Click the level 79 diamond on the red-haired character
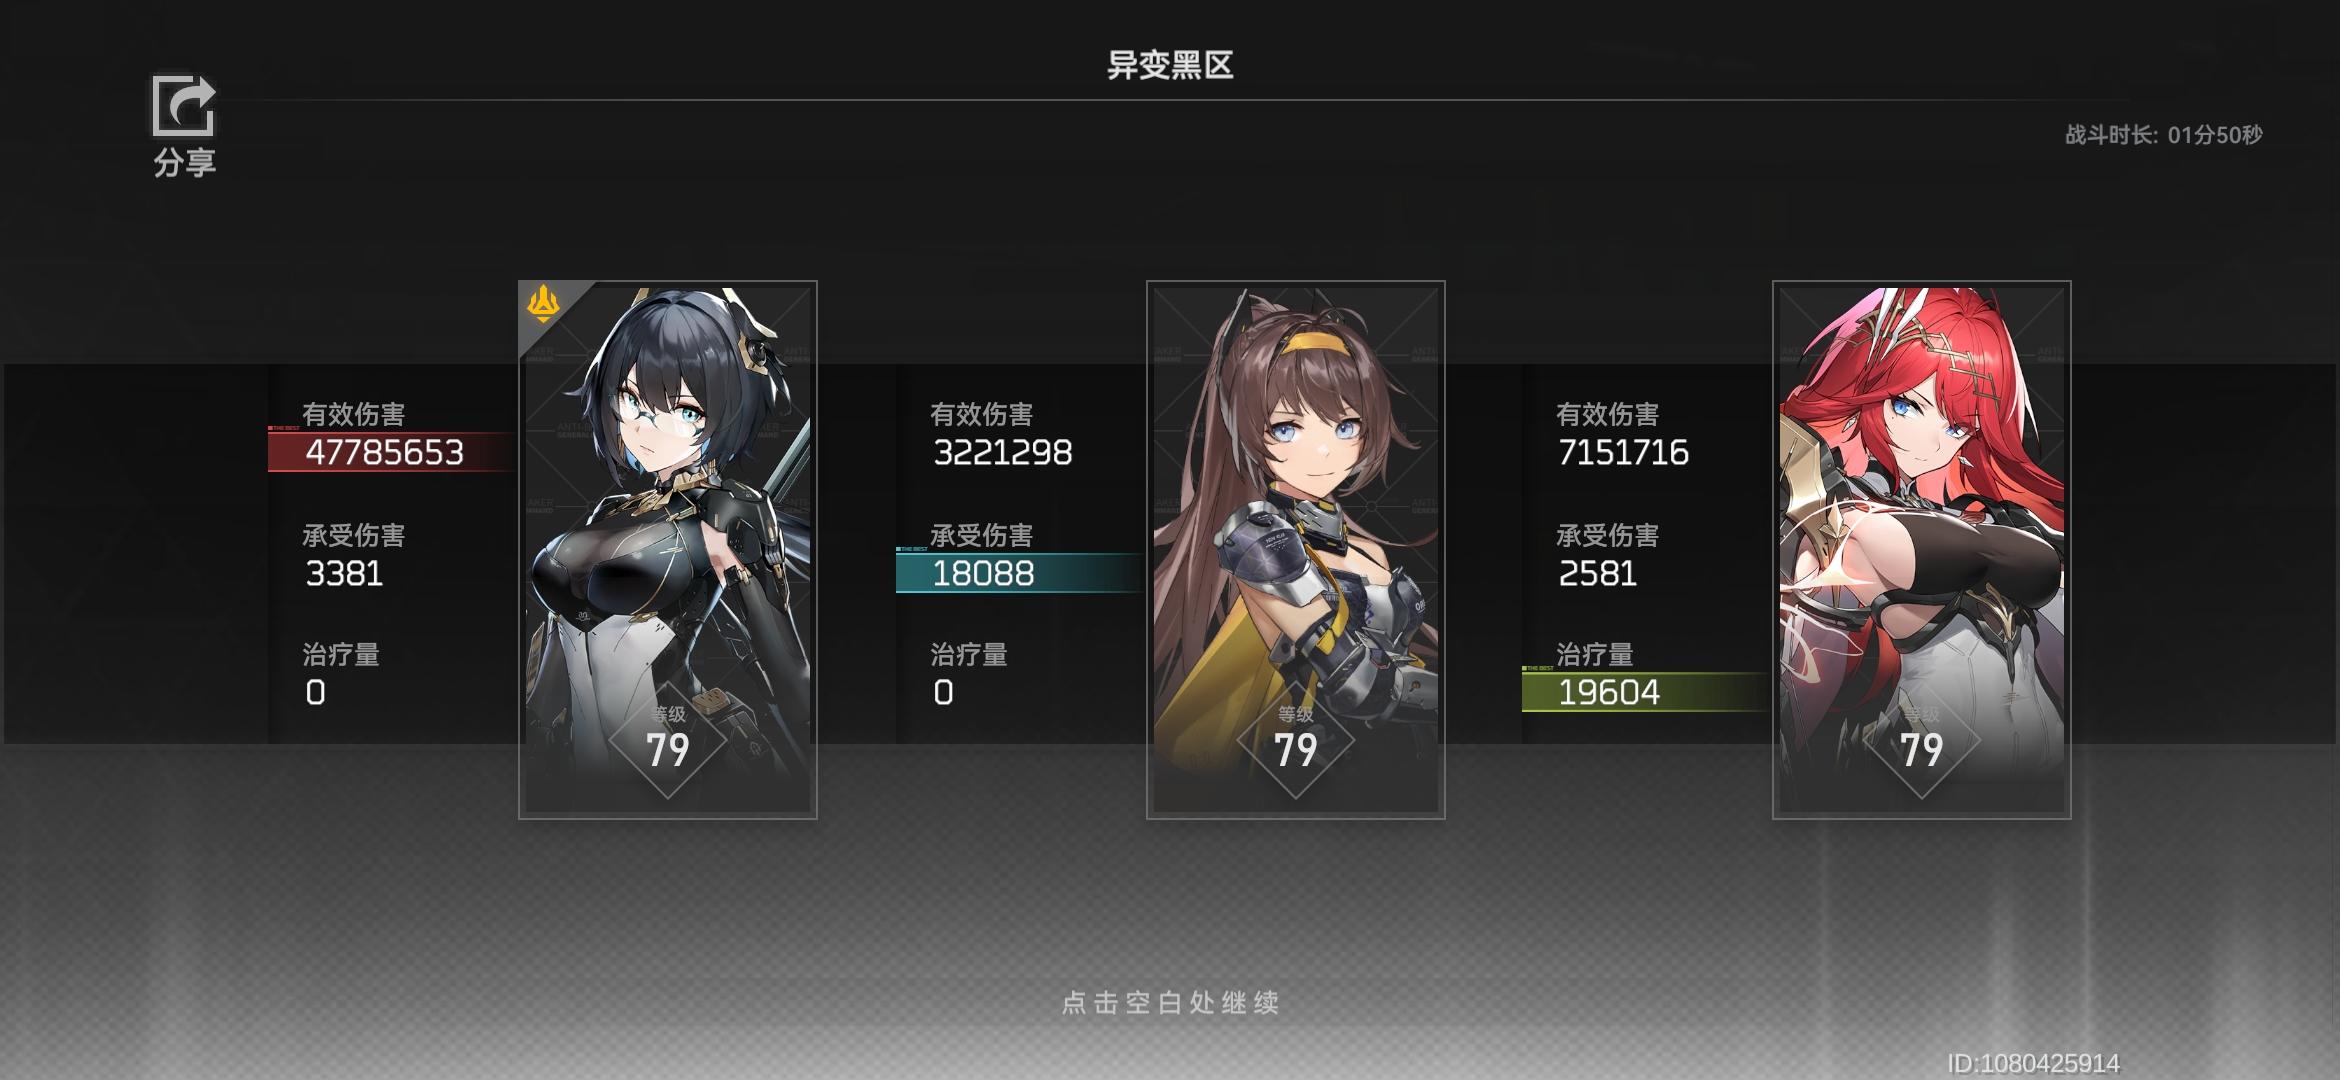The height and width of the screenshot is (1080, 2340). [x=1921, y=742]
